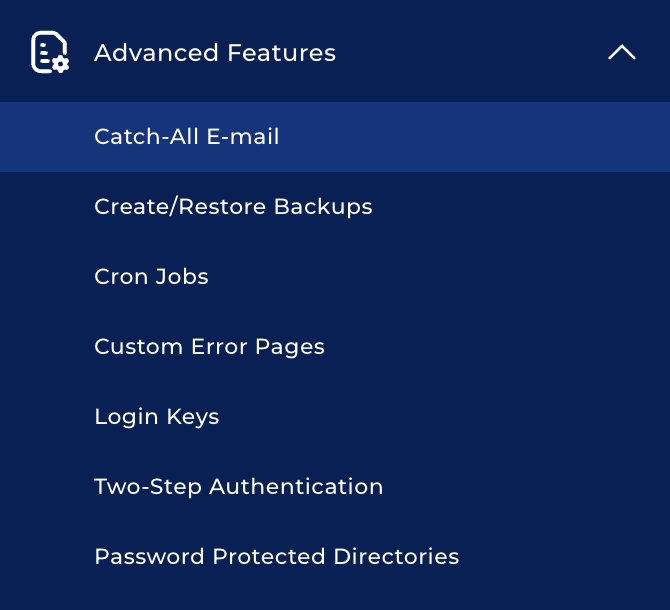Choose the directory password protection entry
This screenshot has height=610, width=670.
[276, 556]
